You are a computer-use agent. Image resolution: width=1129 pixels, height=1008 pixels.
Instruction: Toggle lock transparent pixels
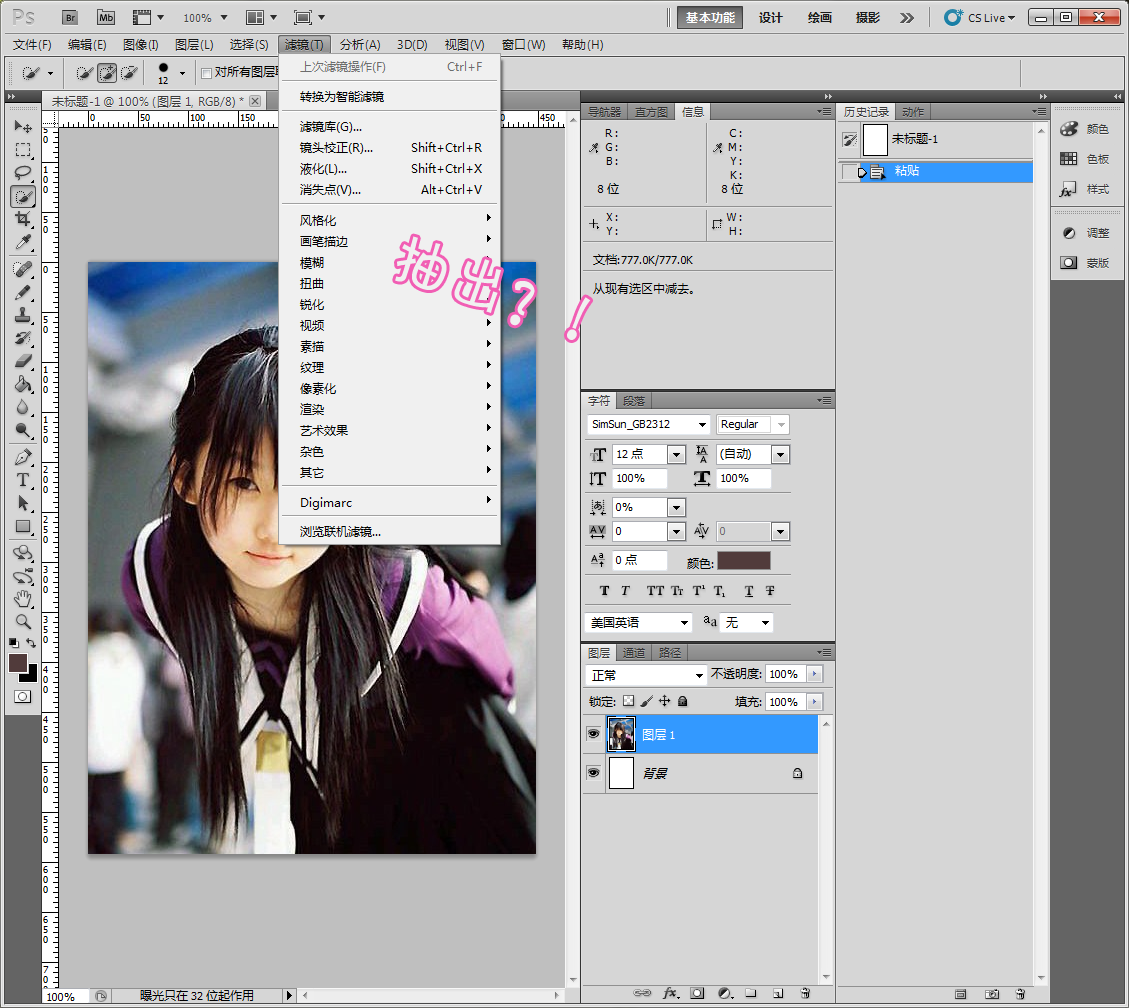coord(629,701)
